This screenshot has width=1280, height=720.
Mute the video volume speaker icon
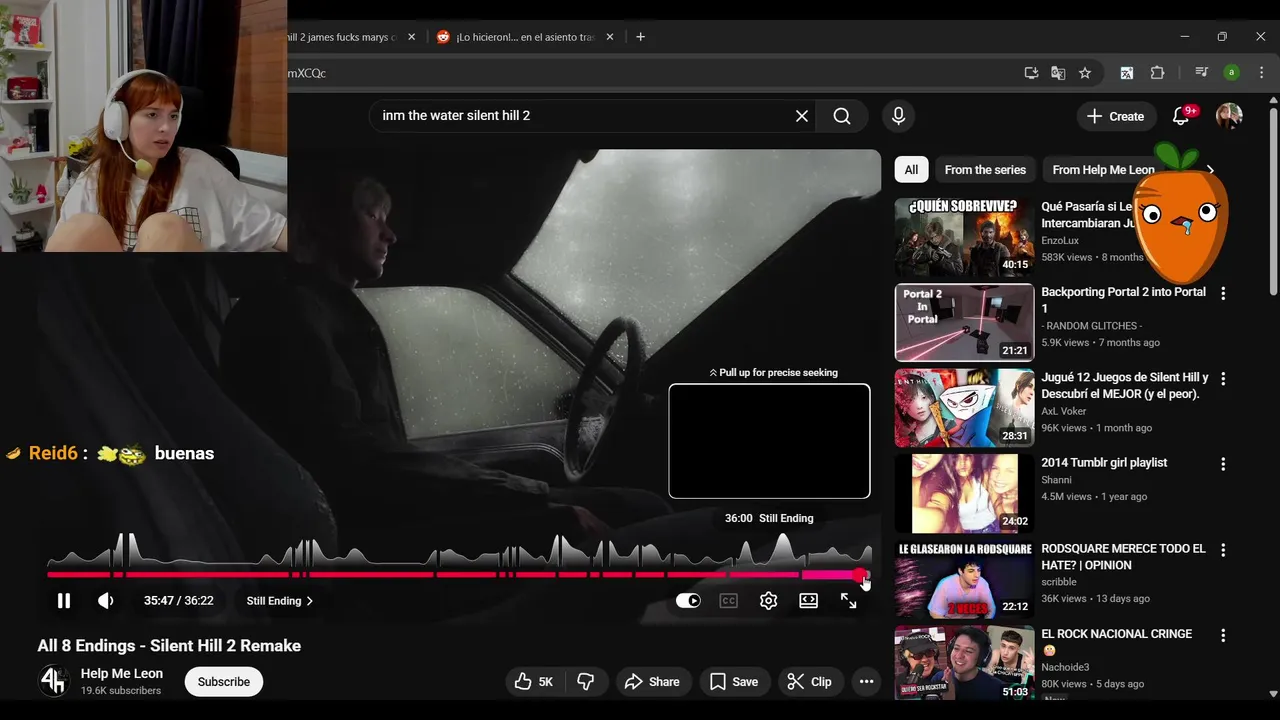coord(105,601)
